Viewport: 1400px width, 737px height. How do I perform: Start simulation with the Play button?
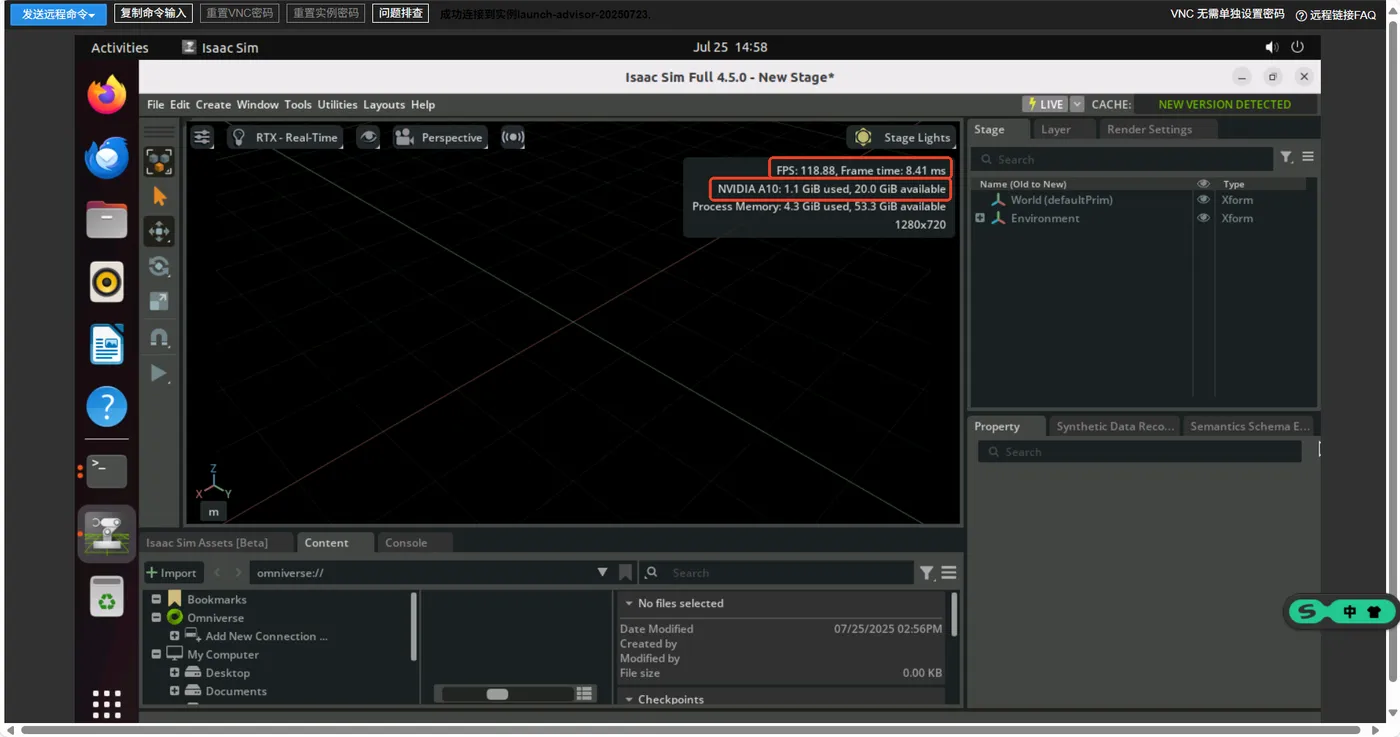pos(159,373)
